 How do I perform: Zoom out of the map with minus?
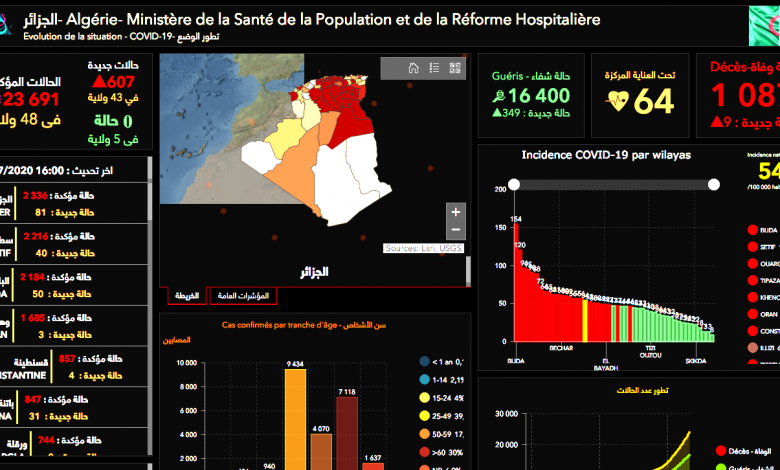pyautogui.click(x=456, y=230)
